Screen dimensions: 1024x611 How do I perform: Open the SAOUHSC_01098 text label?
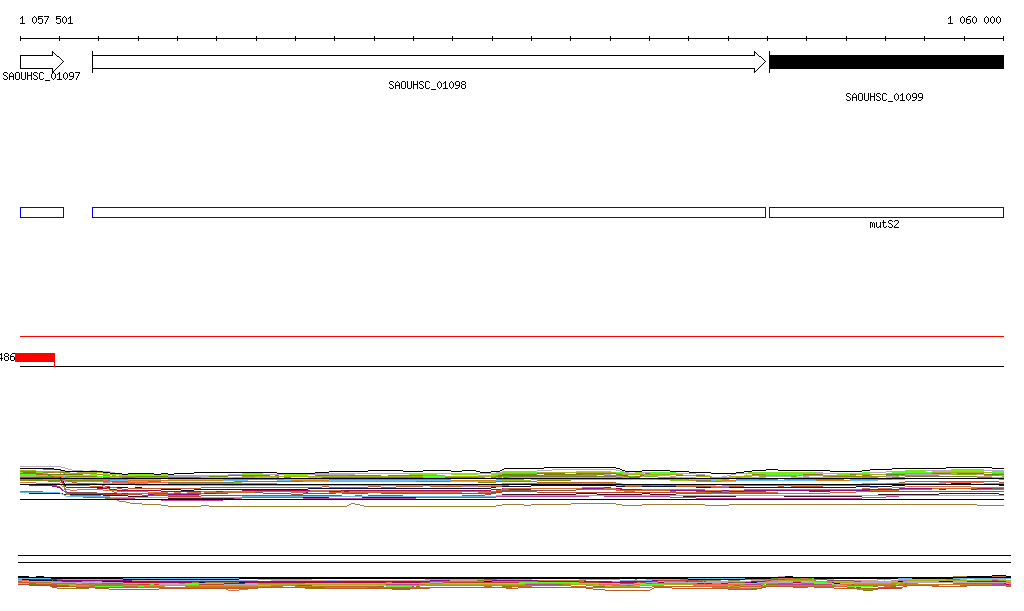[427, 86]
